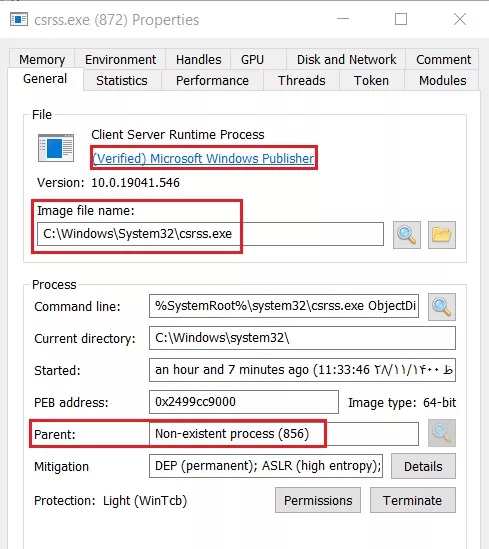Go to the GPU tab

tap(252, 60)
